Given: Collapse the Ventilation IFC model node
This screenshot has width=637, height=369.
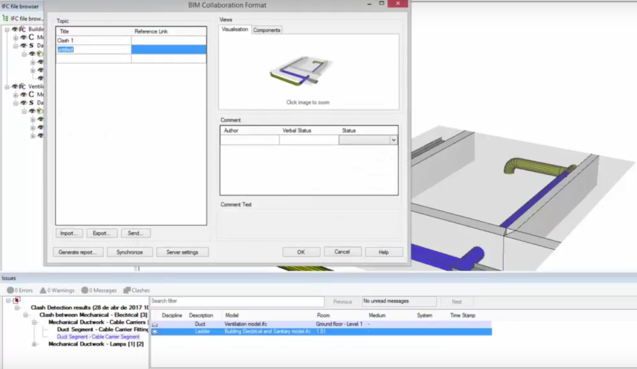Looking at the screenshot, I should coord(7,86).
